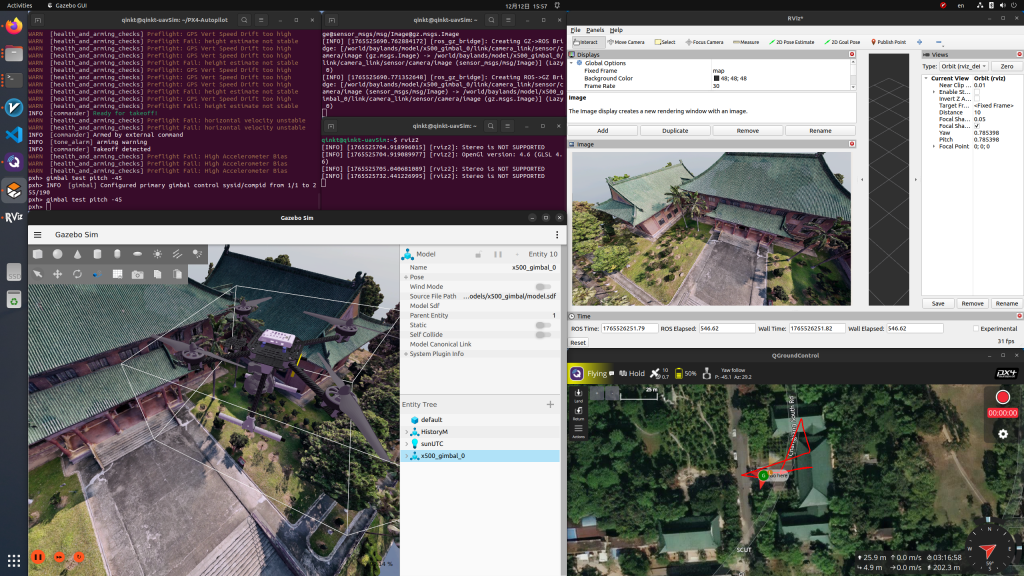Open the Gazebo Sim hamburger menu
This screenshot has width=1024, height=576.
(38, 234)
